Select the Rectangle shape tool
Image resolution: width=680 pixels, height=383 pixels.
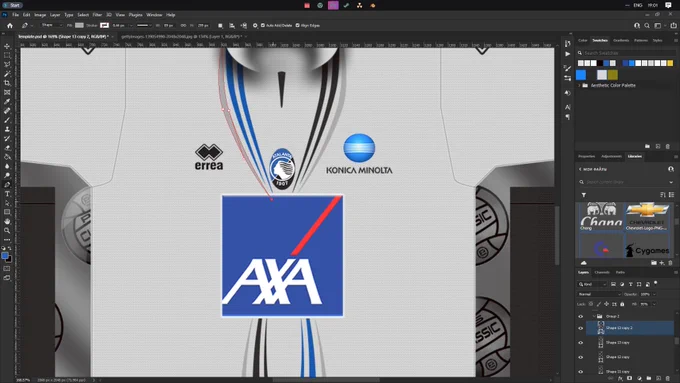[7, 212]
